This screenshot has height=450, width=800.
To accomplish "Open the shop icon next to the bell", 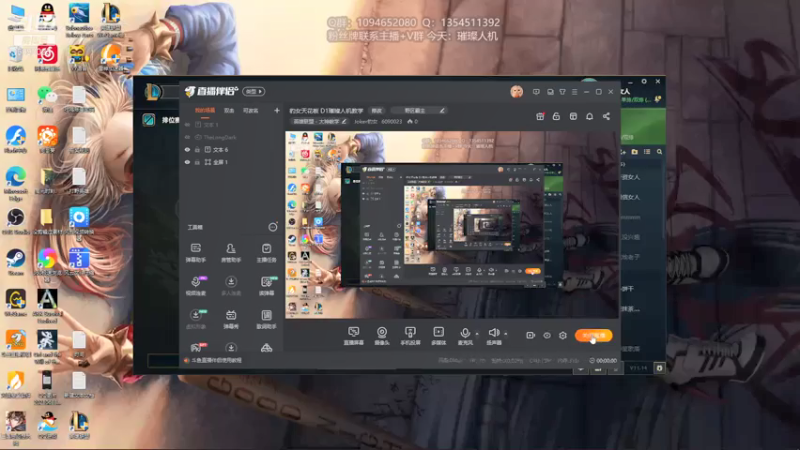I will (573, 116).
